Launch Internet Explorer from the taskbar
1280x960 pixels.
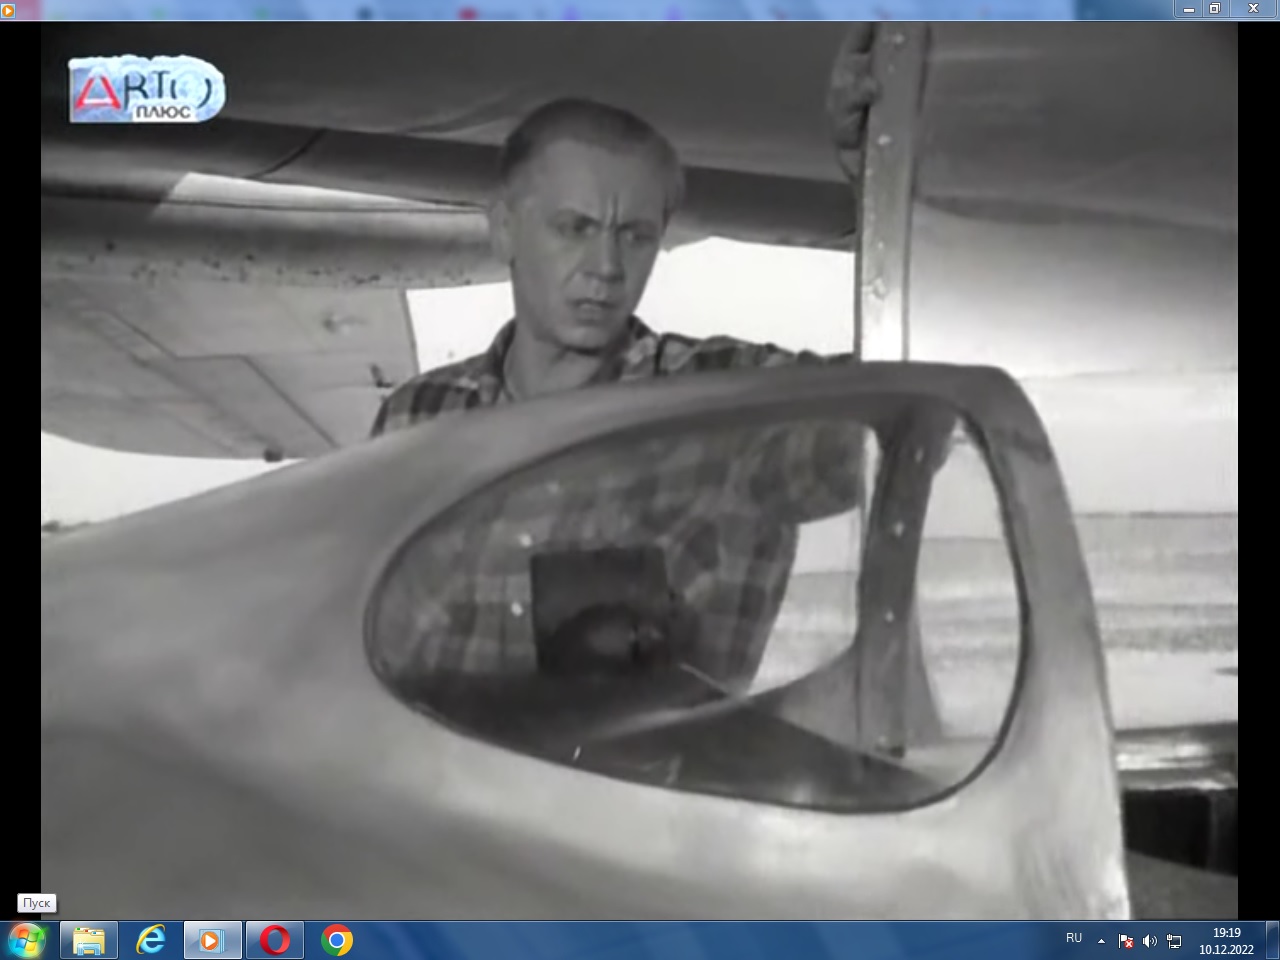151,940
